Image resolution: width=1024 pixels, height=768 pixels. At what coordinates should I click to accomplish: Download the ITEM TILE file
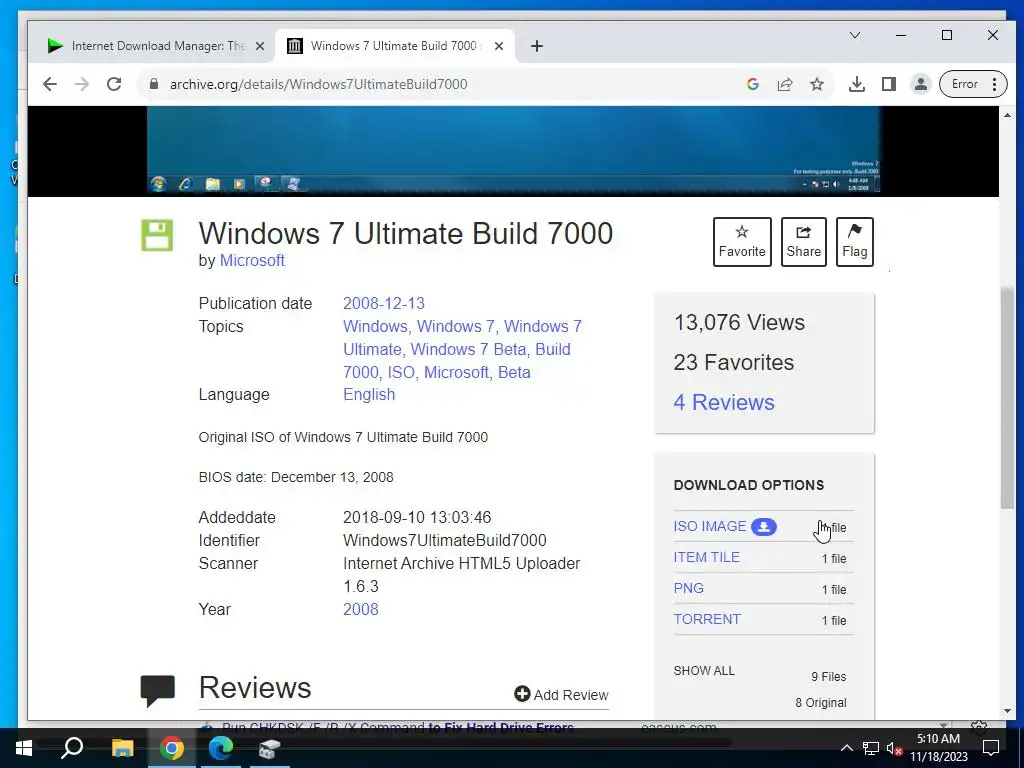pyautogui.click(x=707, y=557)
